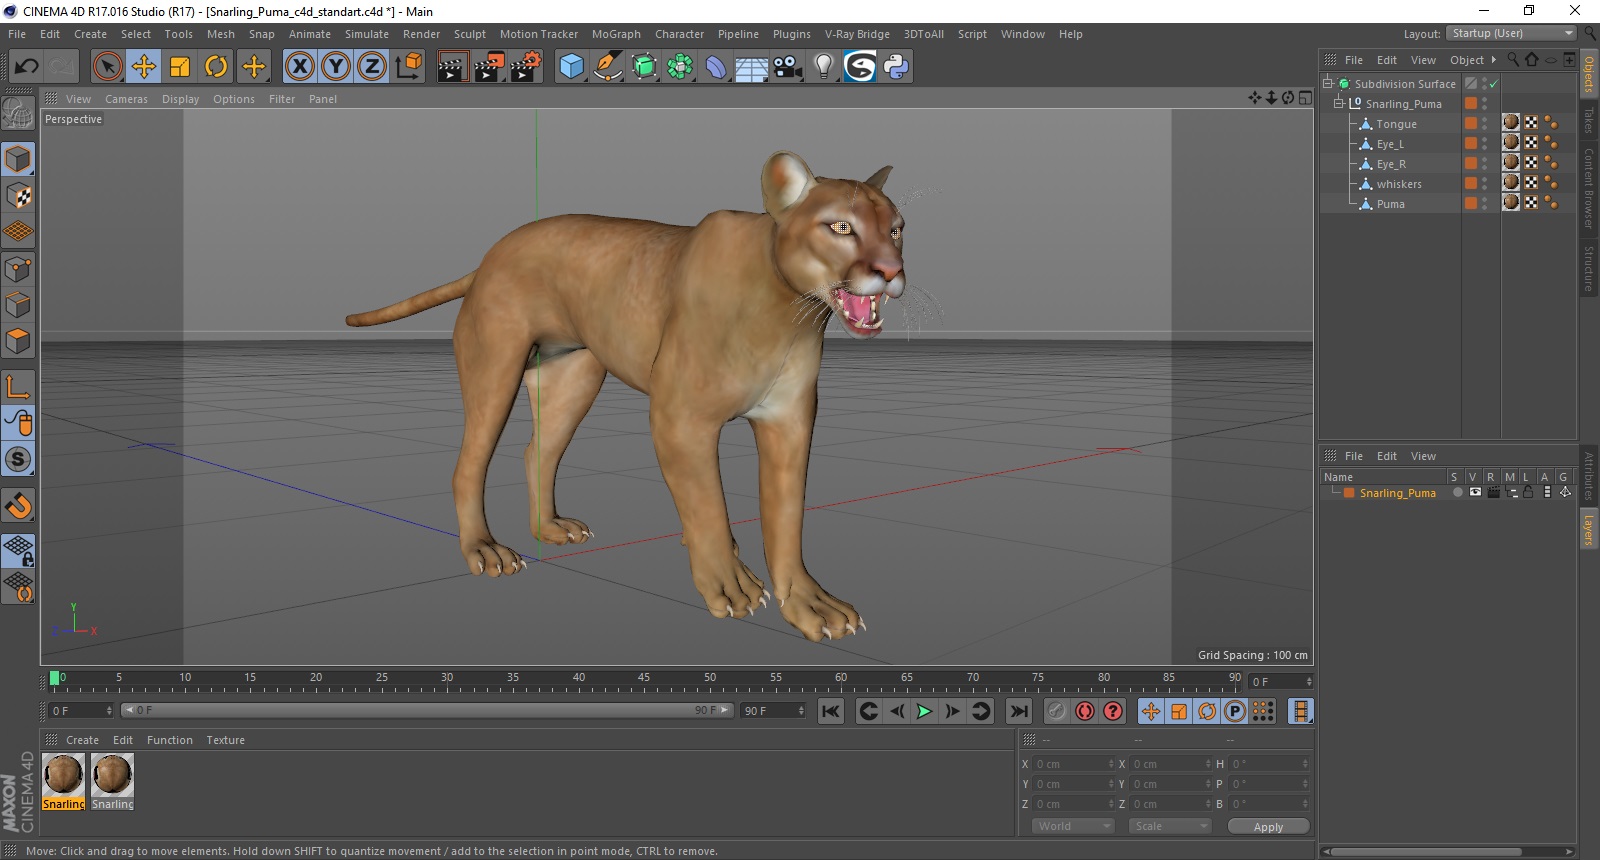Screen dimensions: 1600x860
Task: Switch to Polygons mode
Action: tap(18, 341)
